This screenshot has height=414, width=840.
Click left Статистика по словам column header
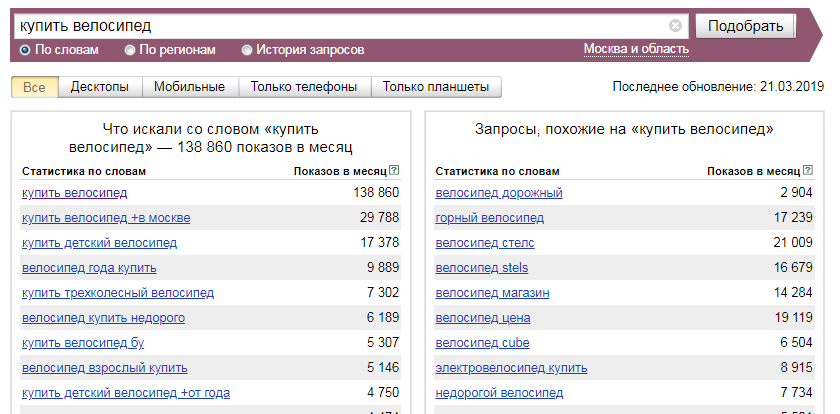coord(84,171)
